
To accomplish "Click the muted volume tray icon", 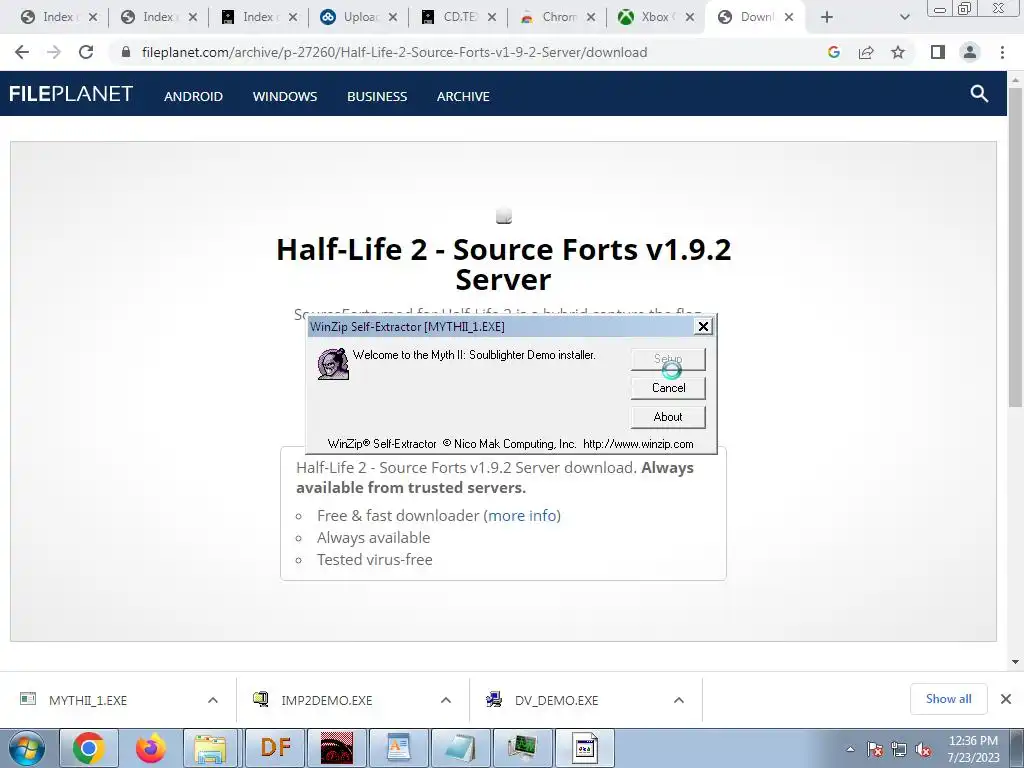I will coord(923,749).
